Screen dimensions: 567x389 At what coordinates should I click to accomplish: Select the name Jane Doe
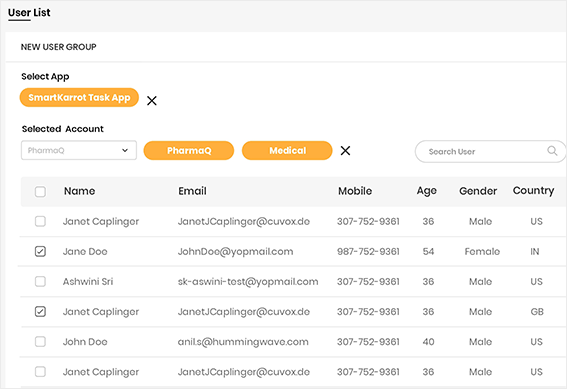point(85,252)
